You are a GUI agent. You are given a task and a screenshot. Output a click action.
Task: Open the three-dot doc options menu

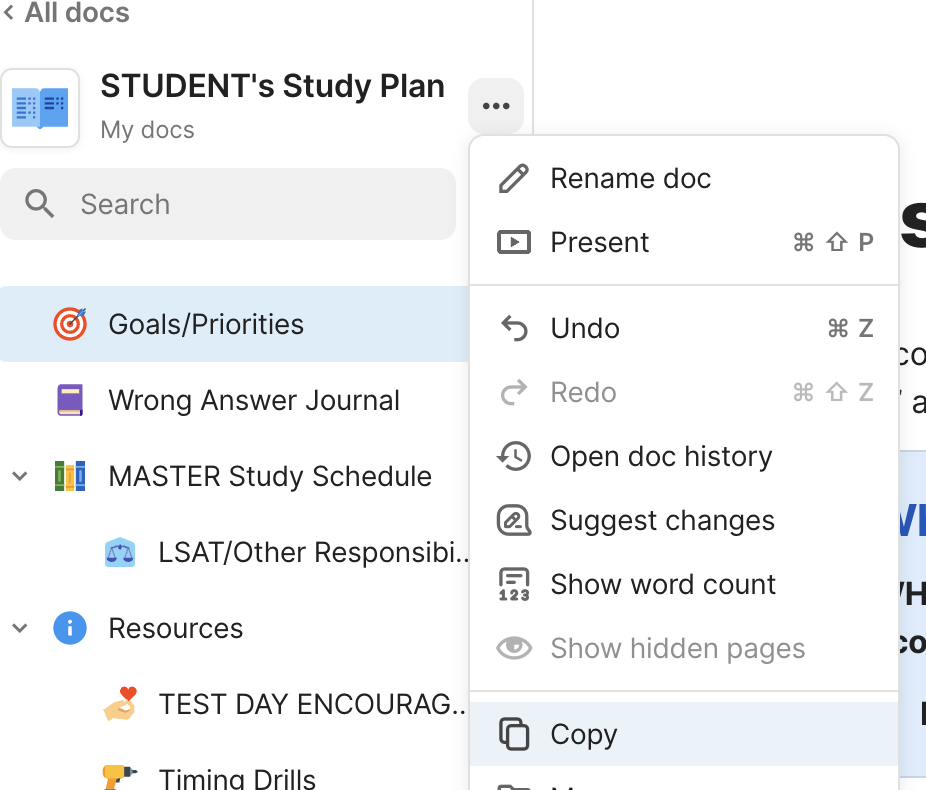tap(495, 106)
